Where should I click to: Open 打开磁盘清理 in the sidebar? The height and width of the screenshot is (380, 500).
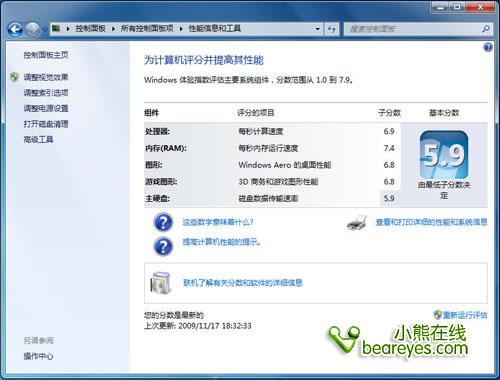tap(46, 124)
